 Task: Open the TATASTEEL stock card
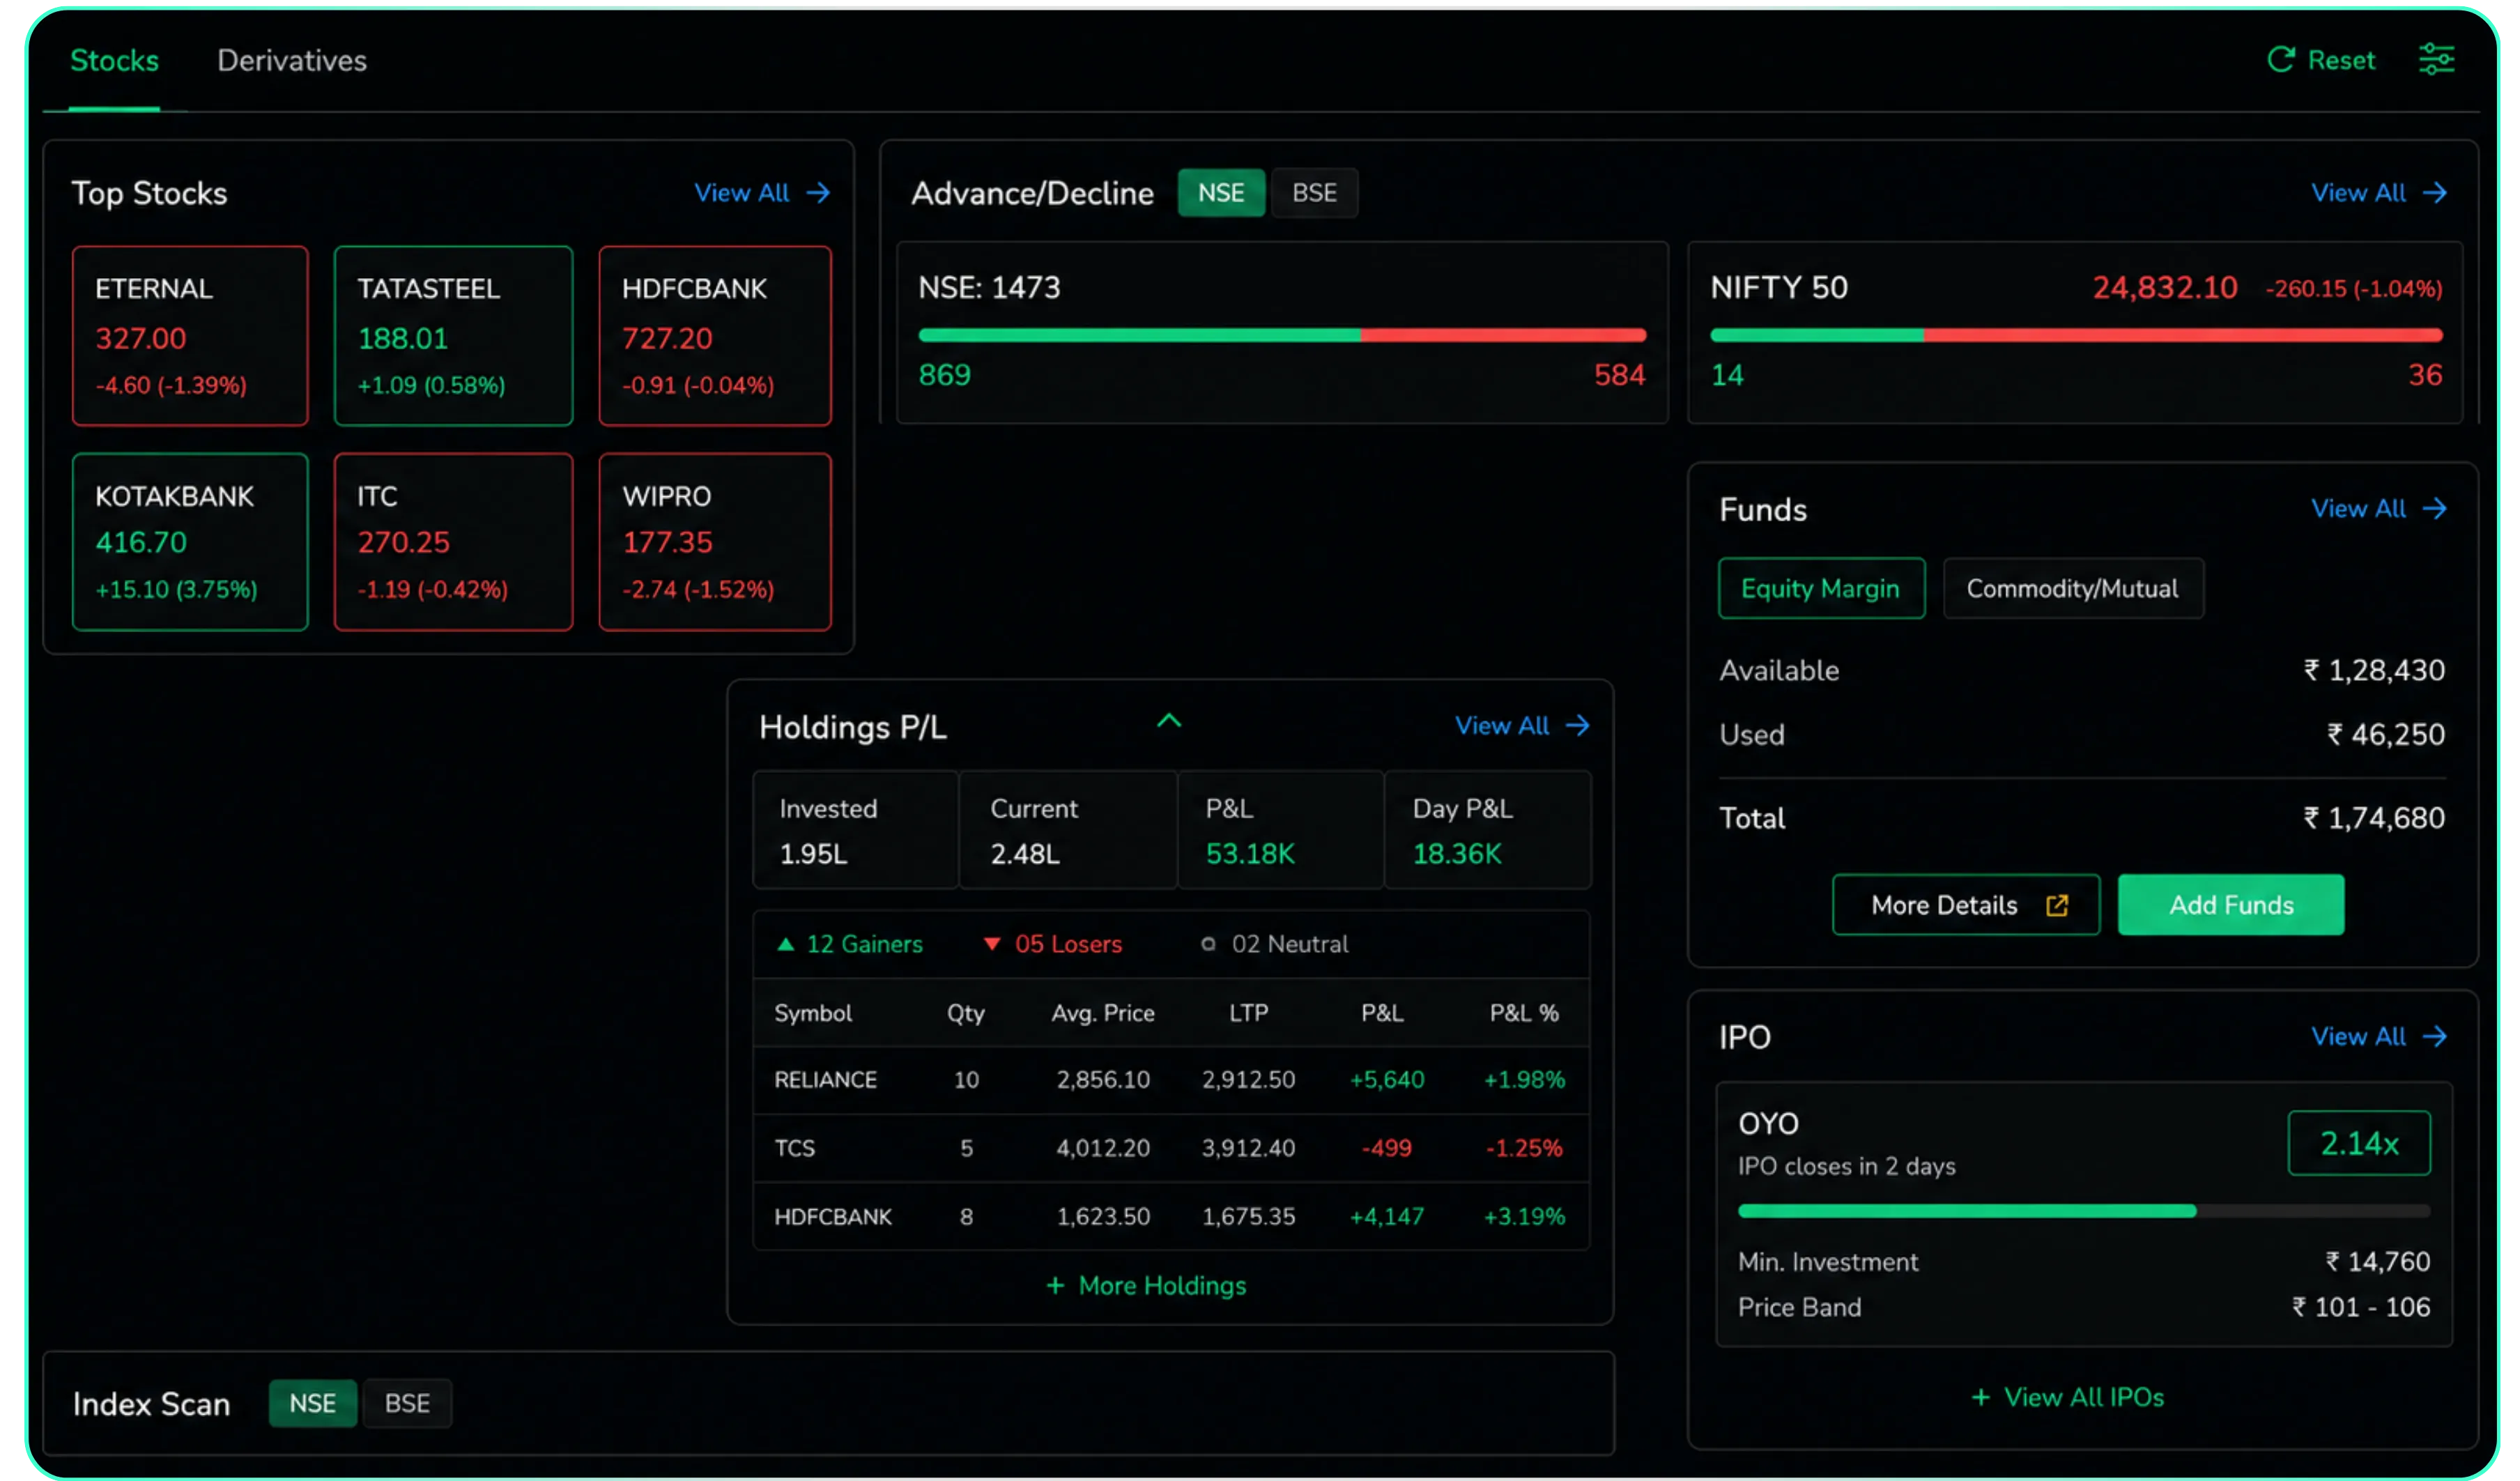453,336
